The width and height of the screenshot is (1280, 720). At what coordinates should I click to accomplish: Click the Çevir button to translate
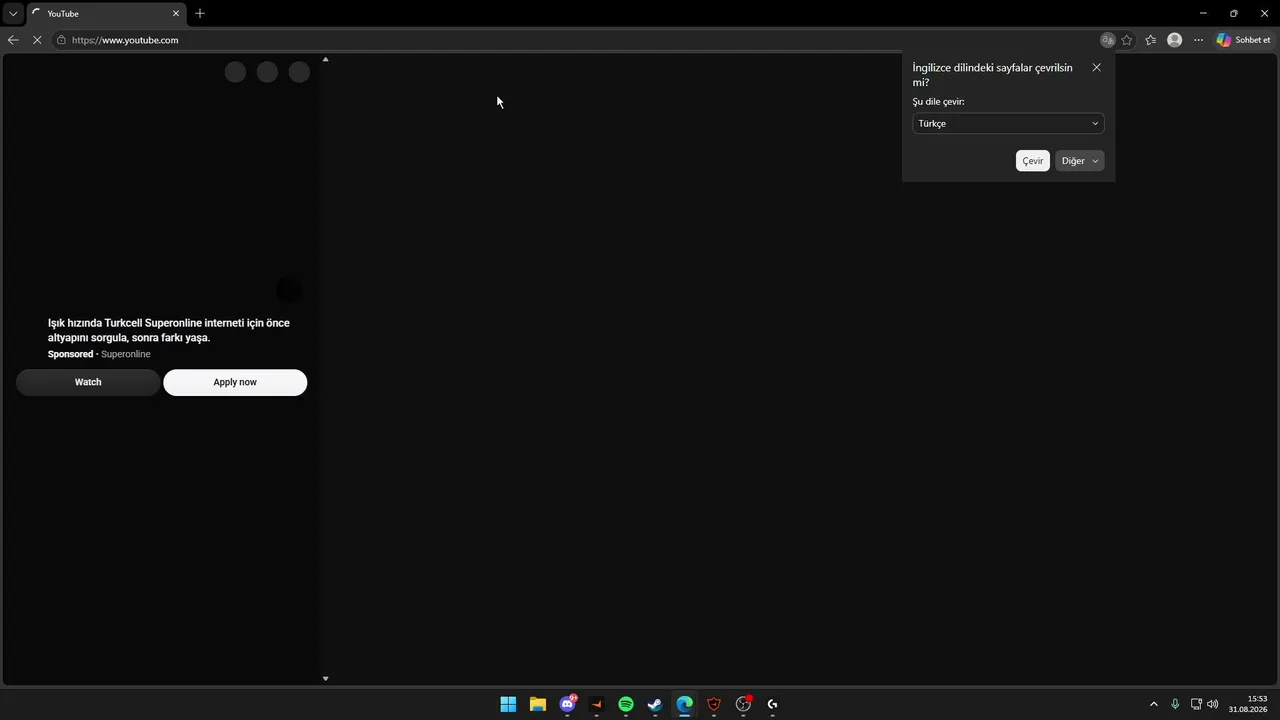1033,161
